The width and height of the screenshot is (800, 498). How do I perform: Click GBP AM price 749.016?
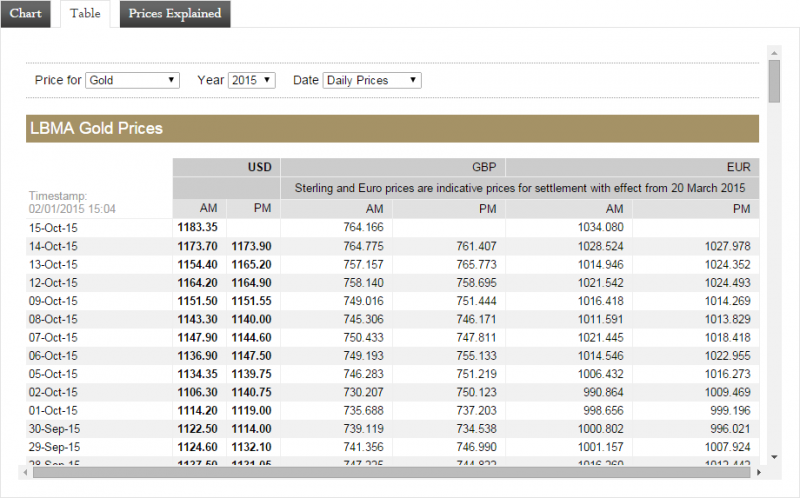click(363, 301)
